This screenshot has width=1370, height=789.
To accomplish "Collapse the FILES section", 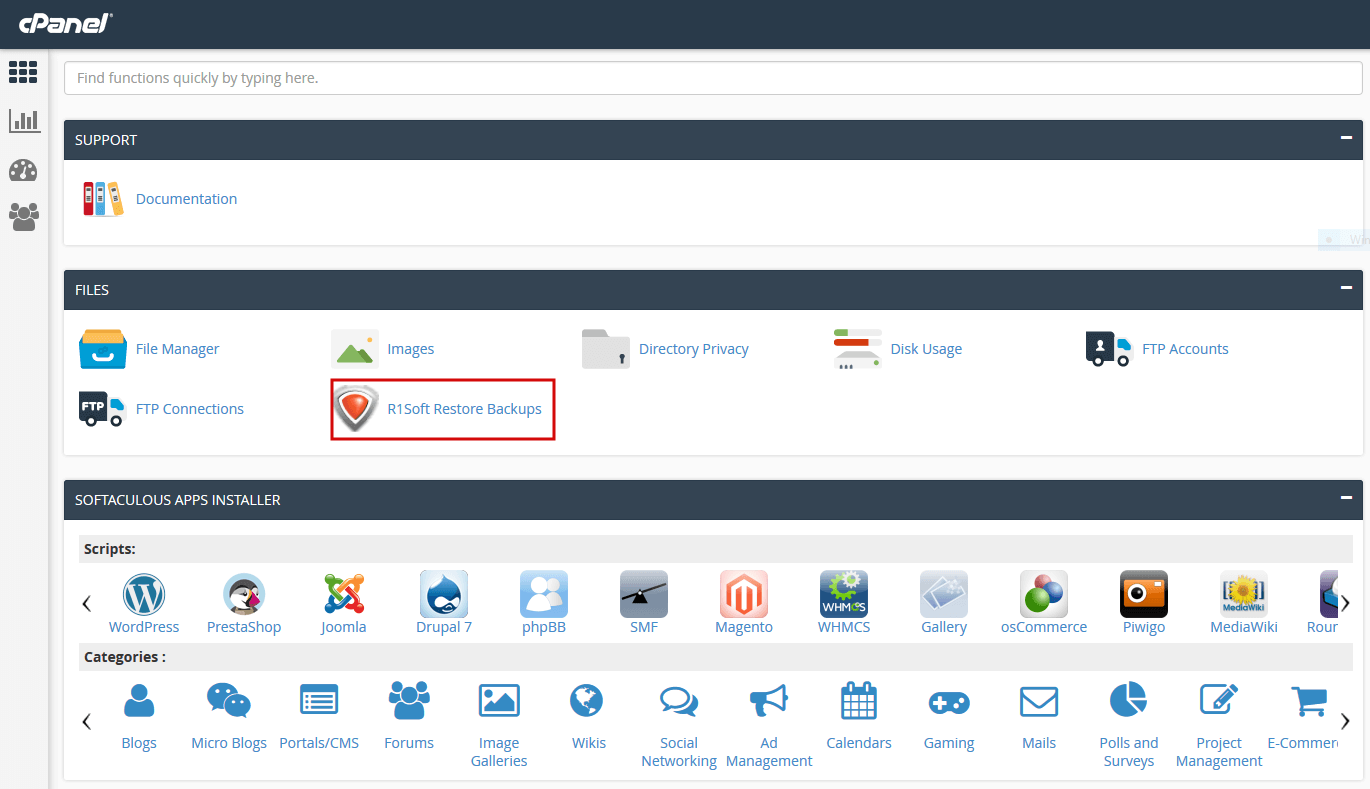I will click(x=1347, y=289).
